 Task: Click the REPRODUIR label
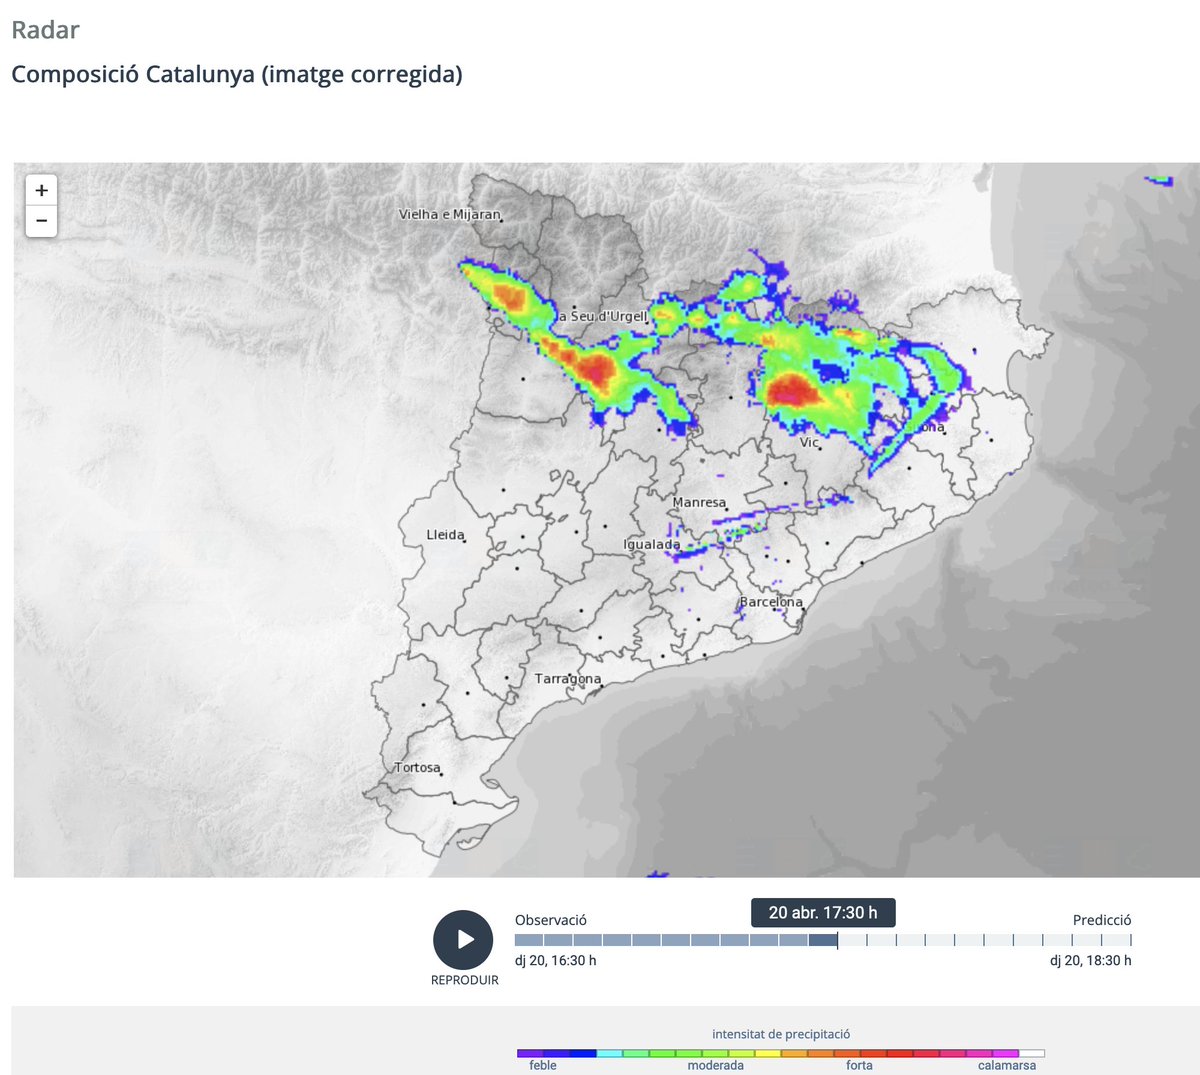tap(464, 980)
